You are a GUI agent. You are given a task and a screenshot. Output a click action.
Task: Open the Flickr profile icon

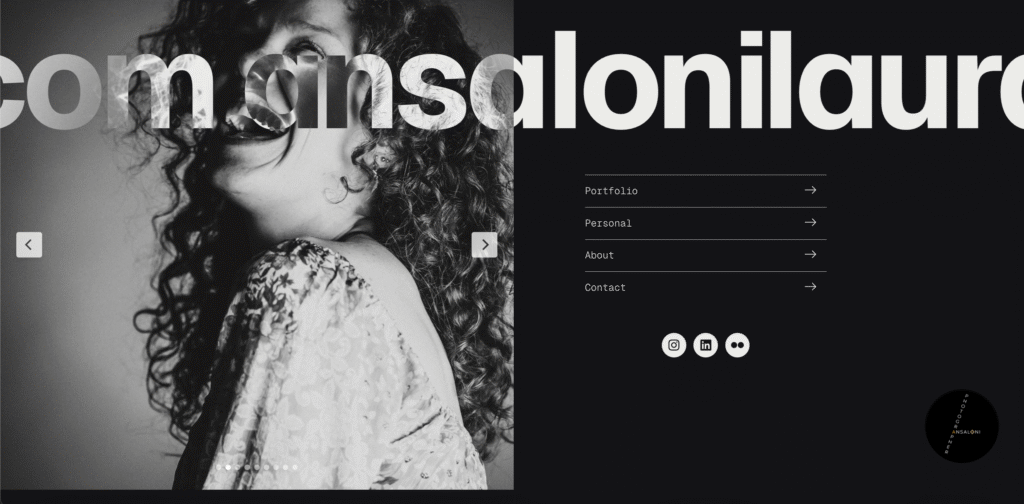[737, 345]
